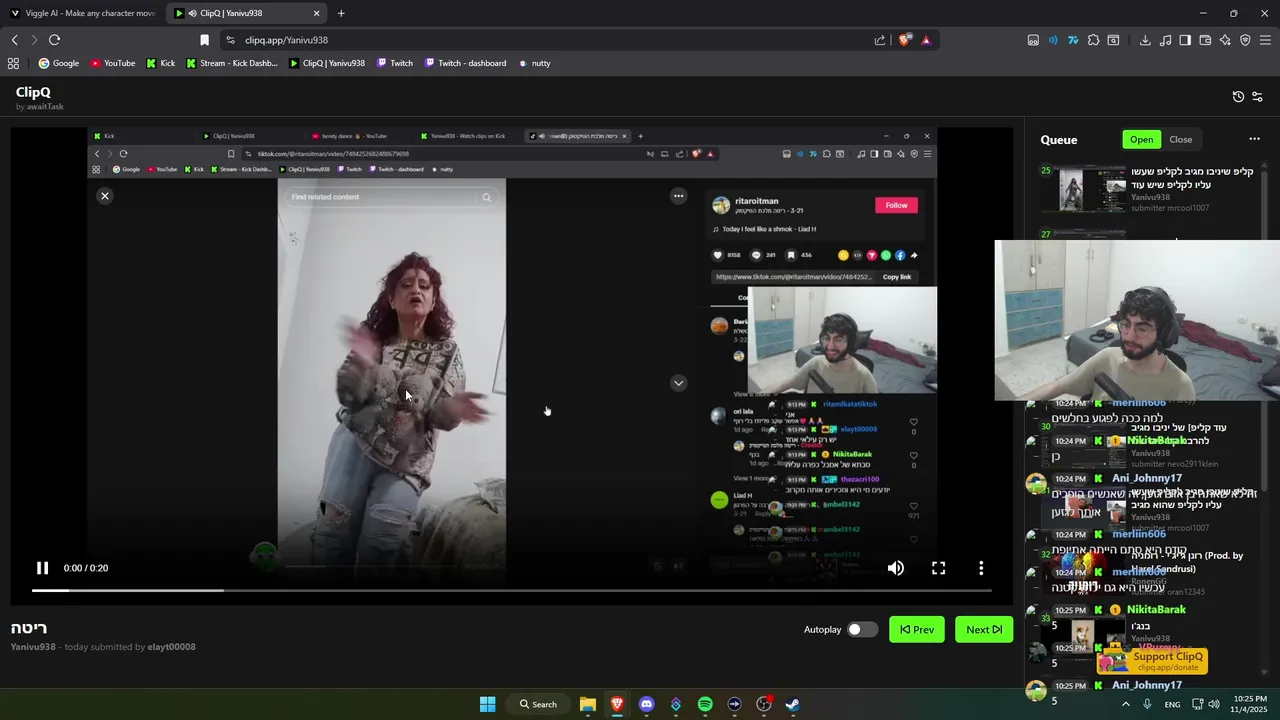Open File Explorer from taskbar
Viewport: 1280px width, 720px height.
click(x=587, y=704)
